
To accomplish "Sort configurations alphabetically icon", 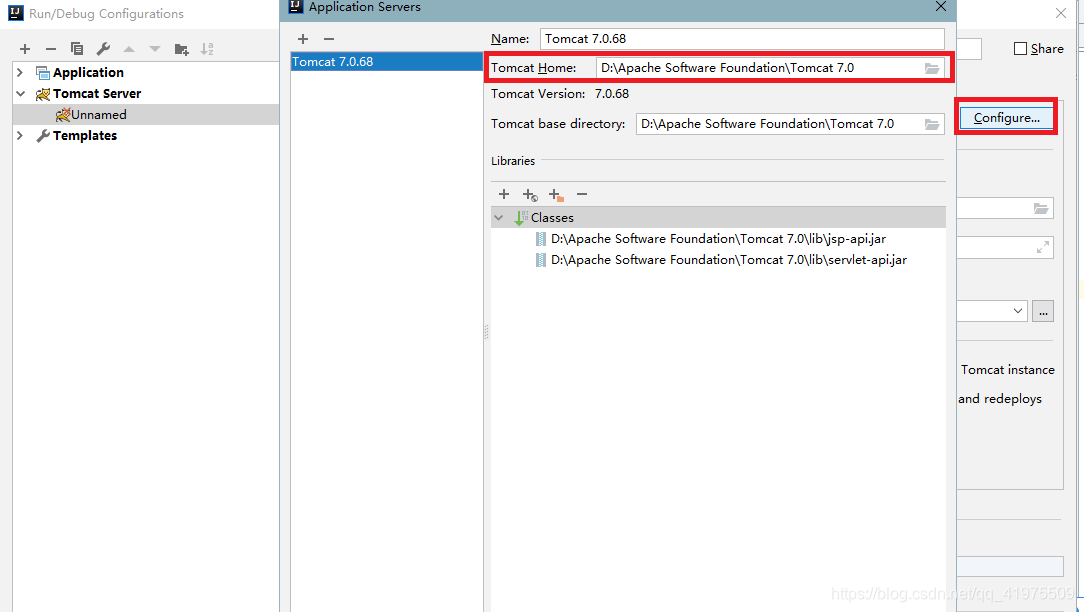I will pos(207,49).
